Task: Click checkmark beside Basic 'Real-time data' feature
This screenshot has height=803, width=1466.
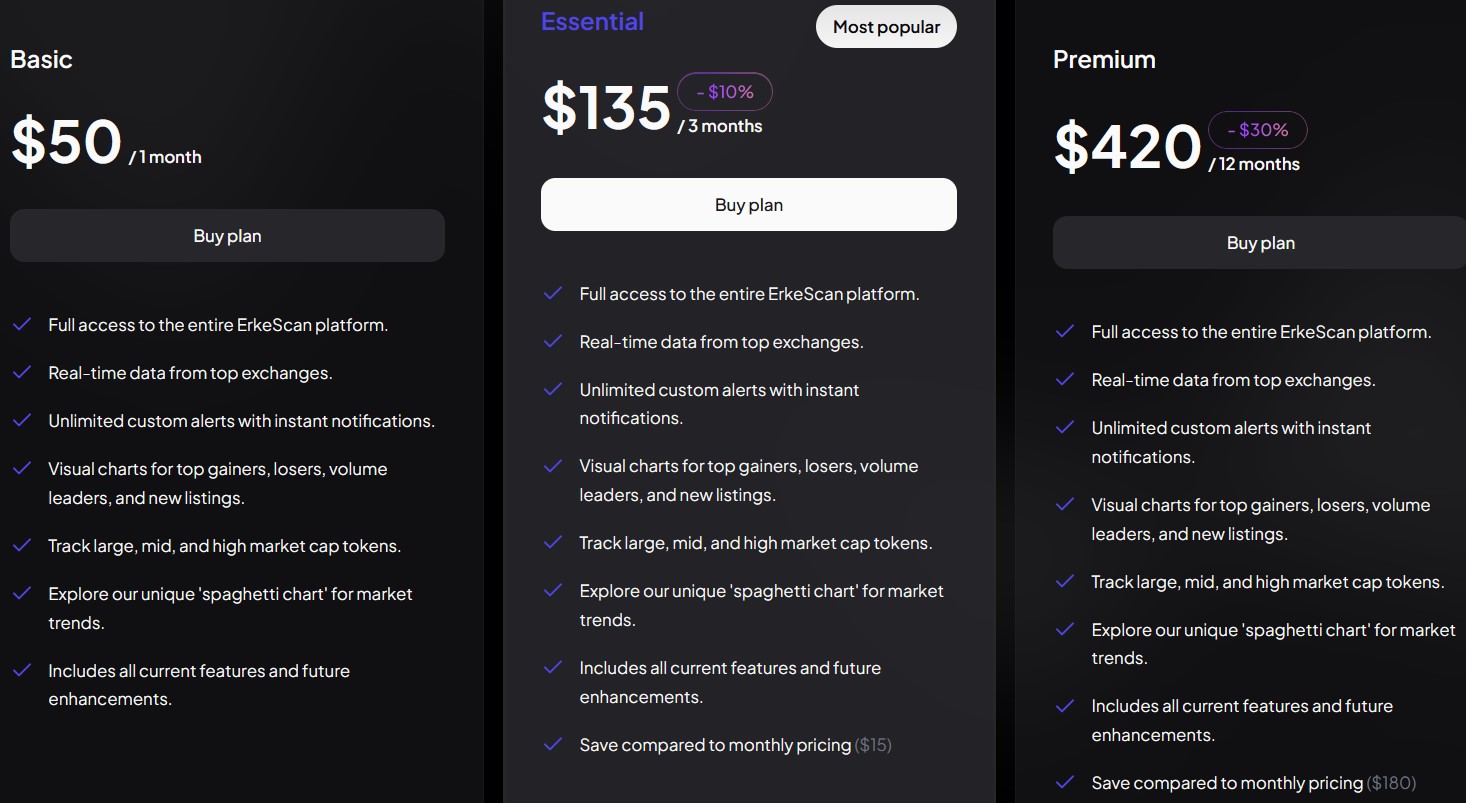Action: point(22,373)
